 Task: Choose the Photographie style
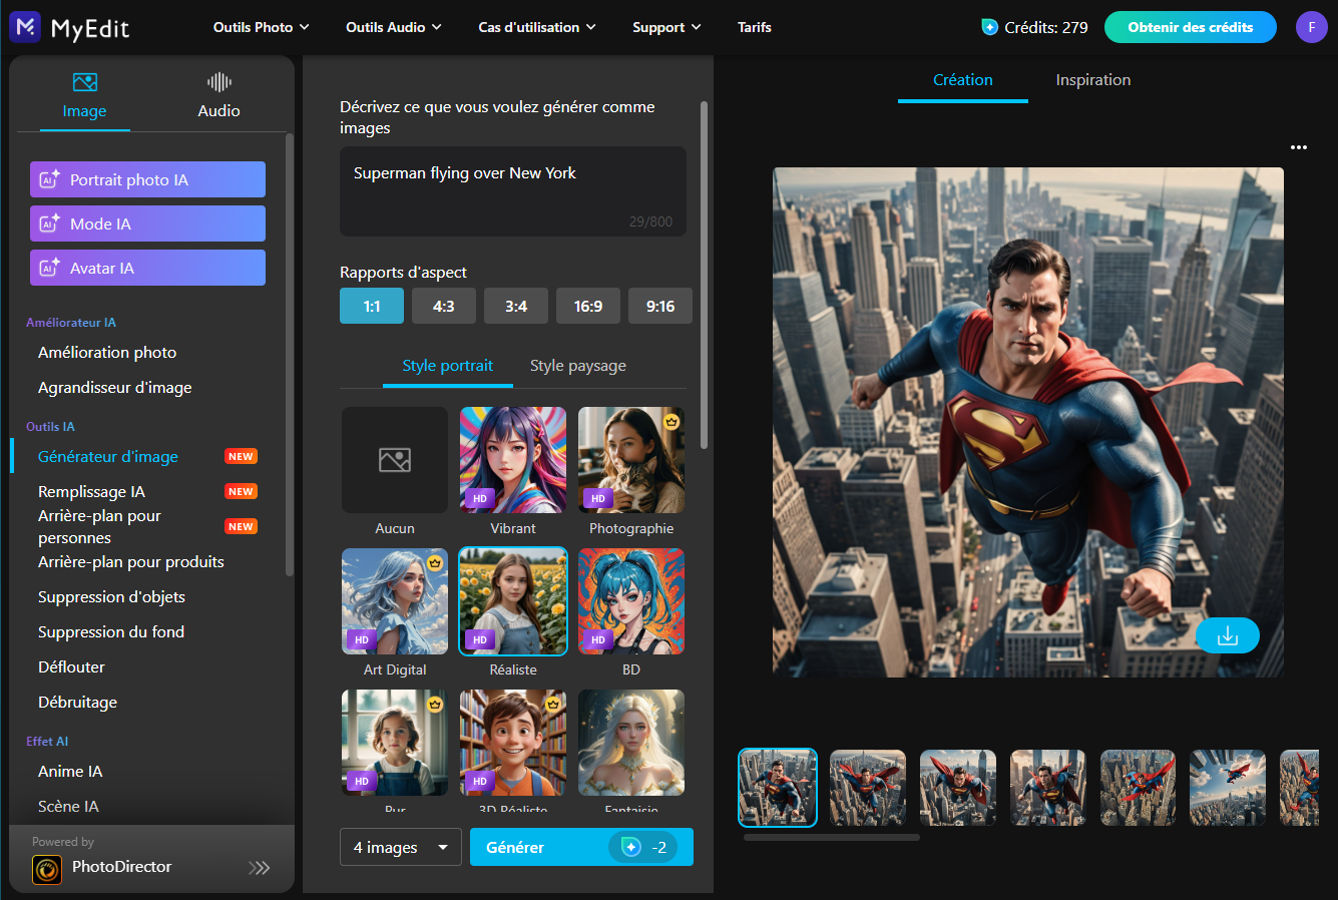point(631,460)
